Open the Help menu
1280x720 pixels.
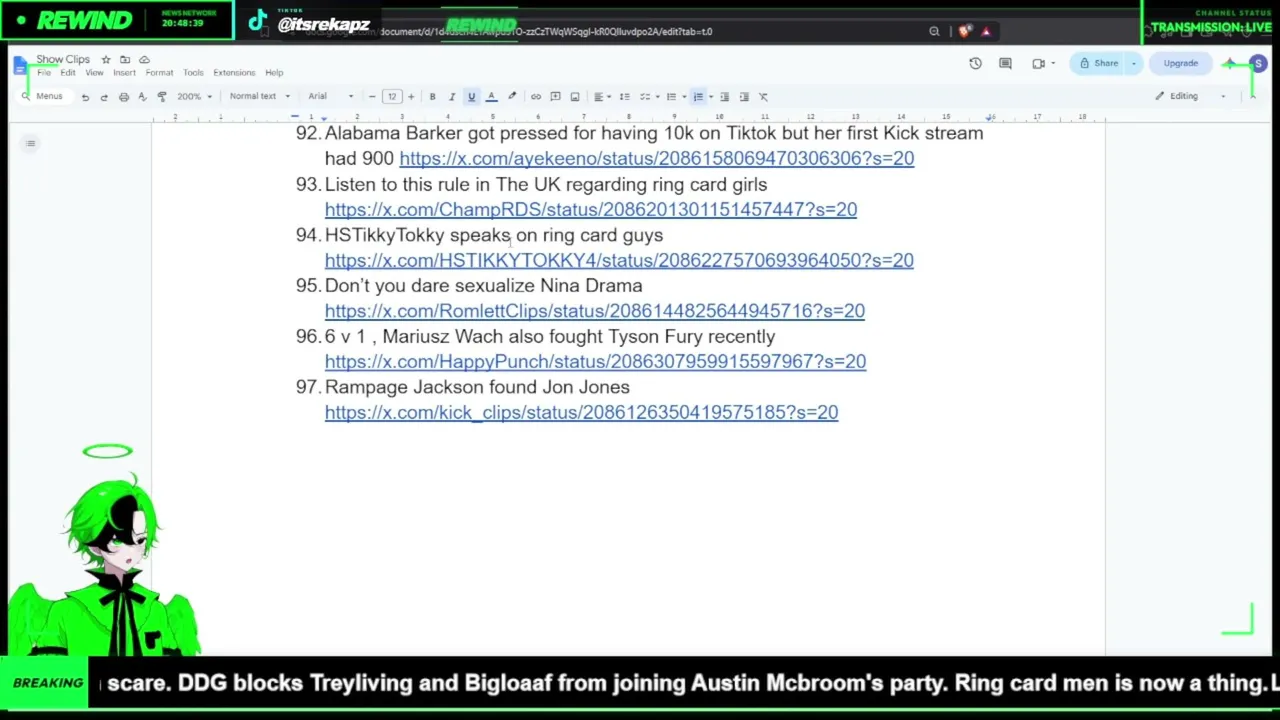(x=274, y=73)
